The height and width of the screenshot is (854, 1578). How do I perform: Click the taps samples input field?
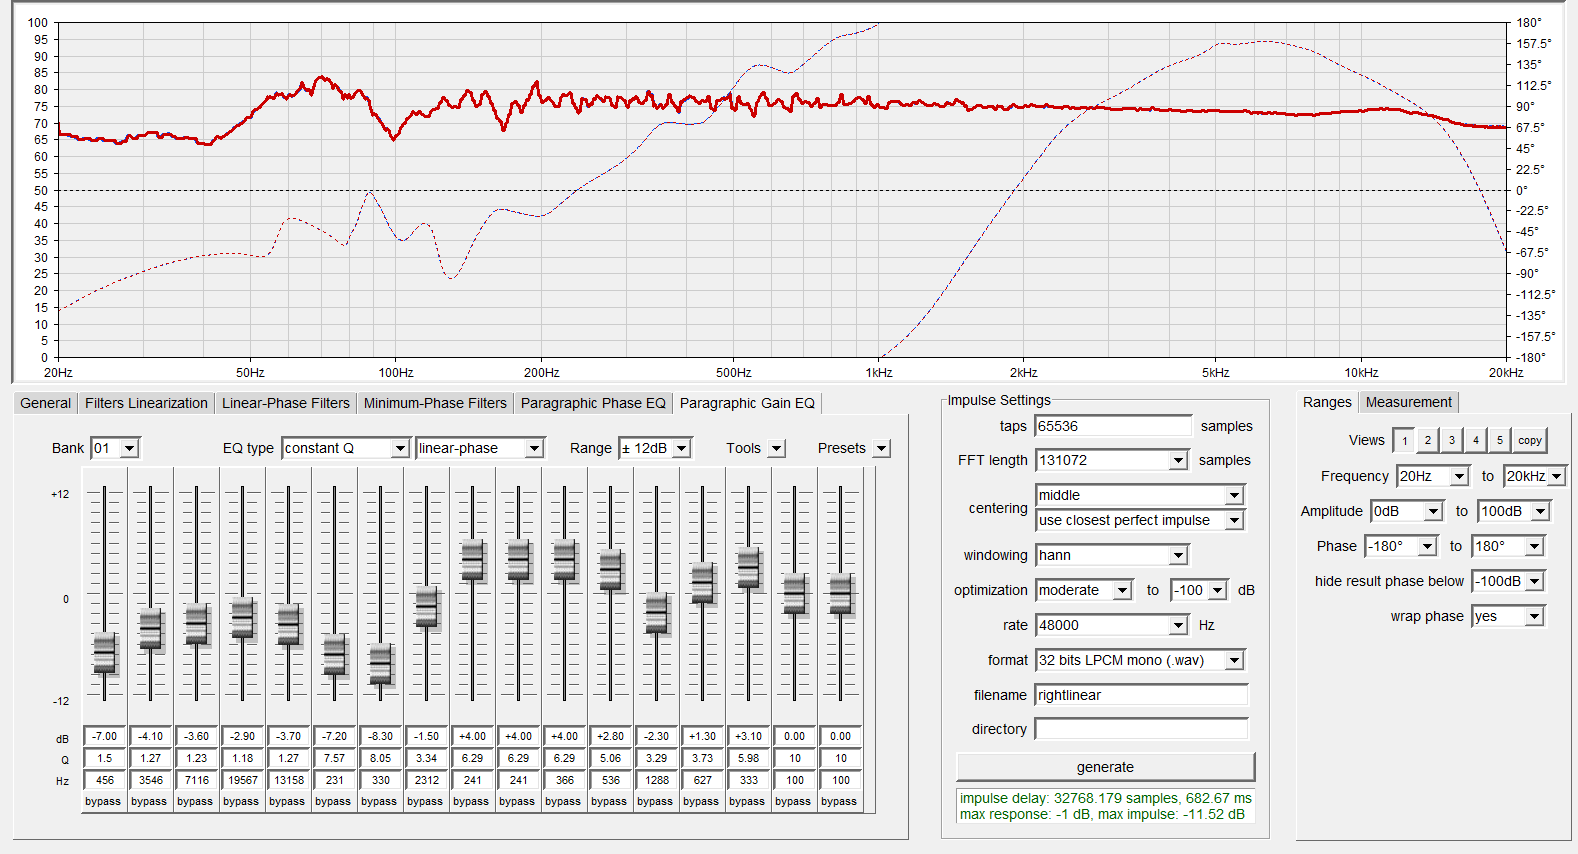(1113, 426)
